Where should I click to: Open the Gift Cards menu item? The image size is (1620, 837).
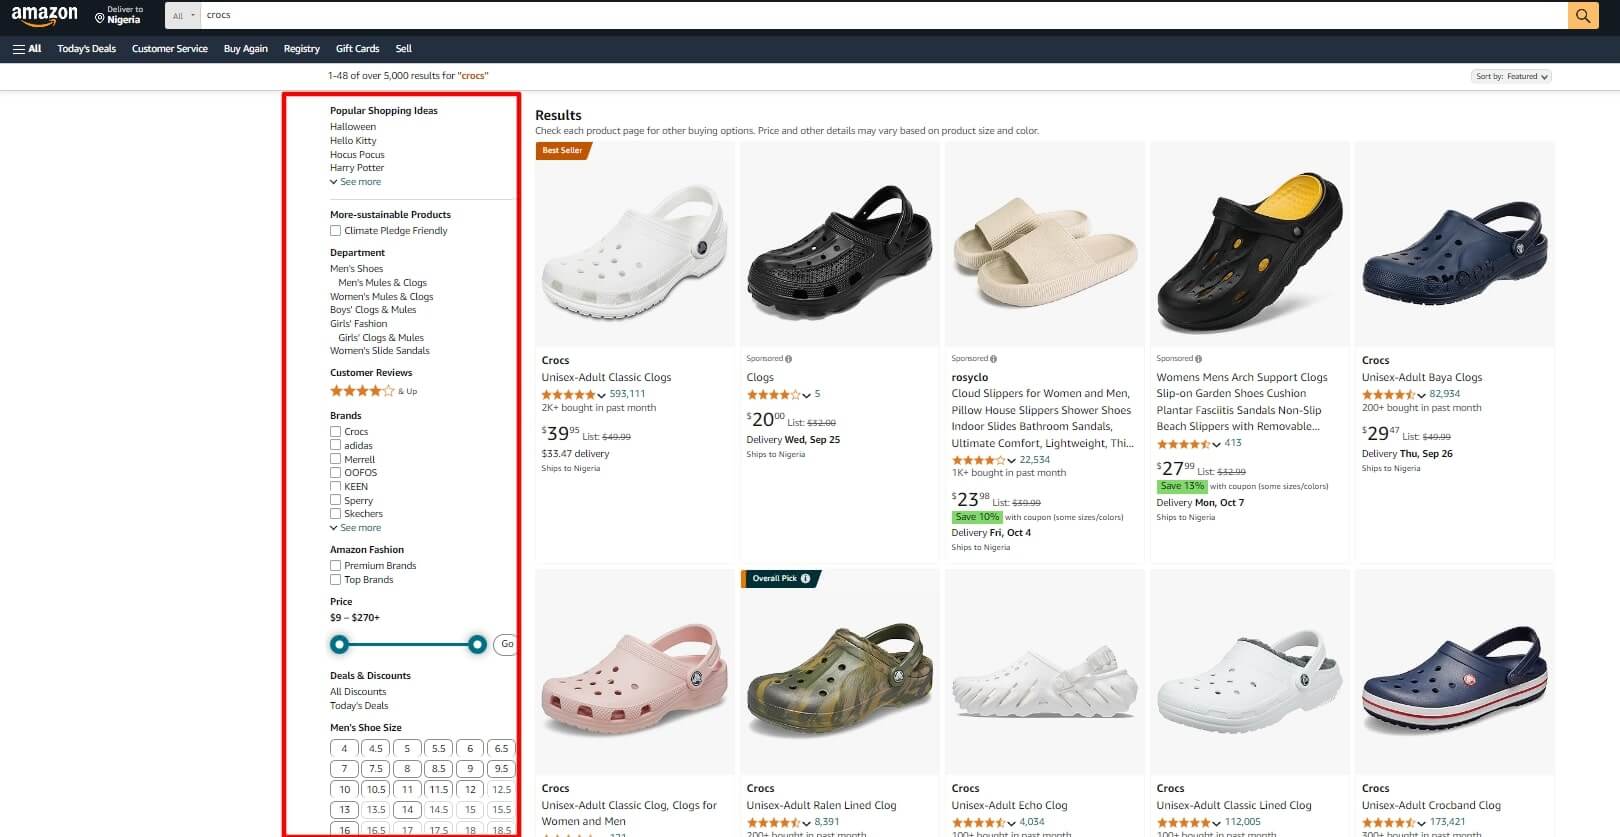(x=357, y=48)
